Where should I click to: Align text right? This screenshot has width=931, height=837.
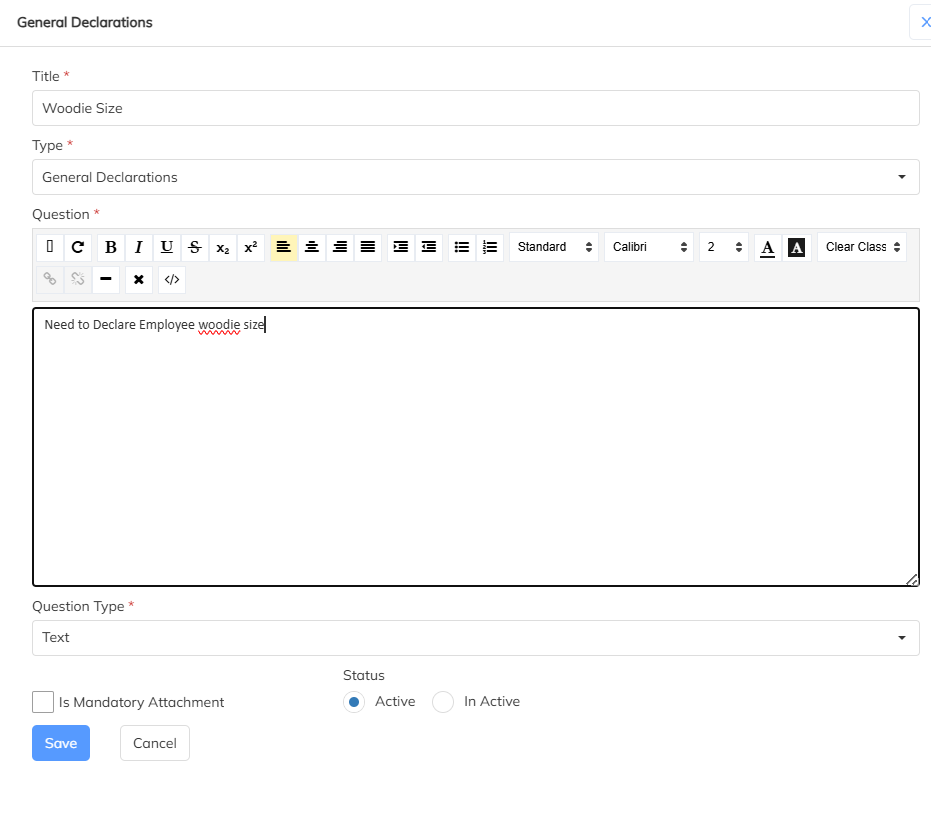tap(340, 247)
